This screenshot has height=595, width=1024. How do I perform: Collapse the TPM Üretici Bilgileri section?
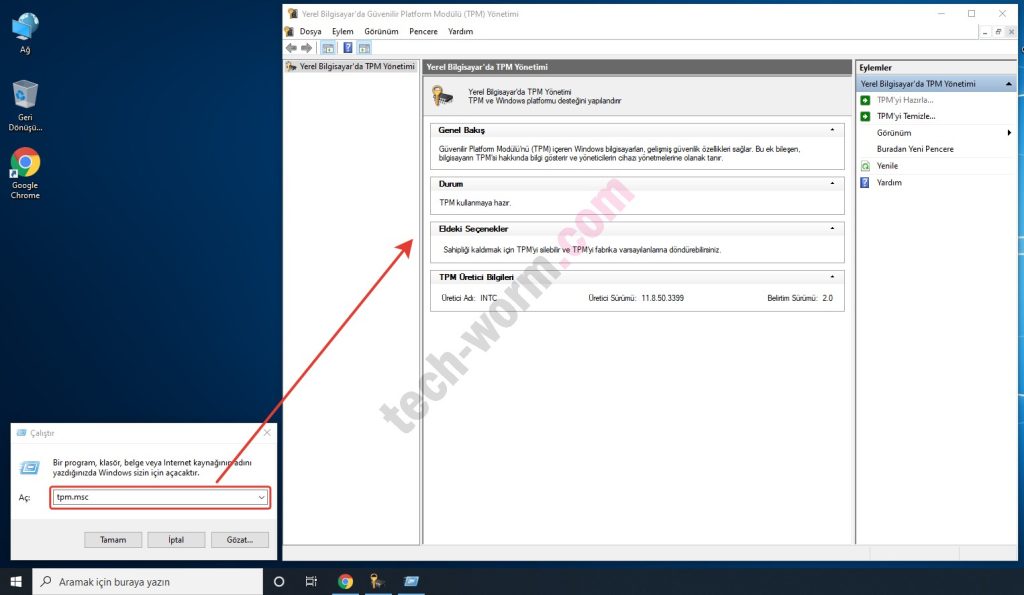click(x=832, y=277)
